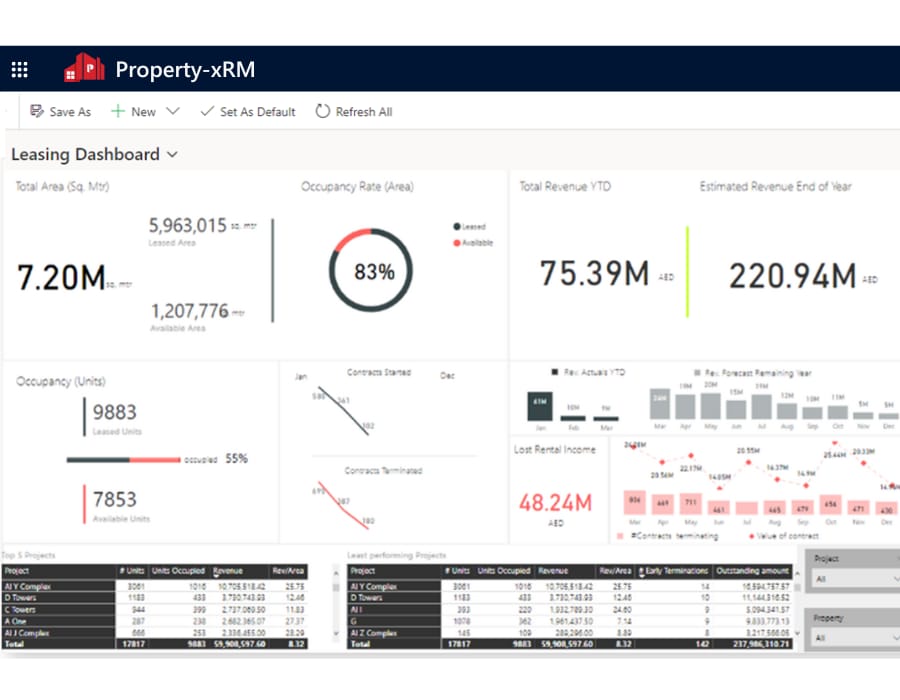Viewport: 900px width, 700px height.
Task: Toggle the Rev. Forecast Remaining Year legend marker
Action: 696,372
